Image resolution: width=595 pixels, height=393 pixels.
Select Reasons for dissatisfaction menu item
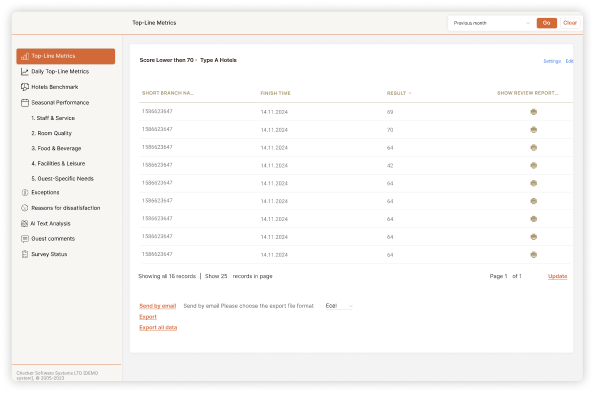[66, 208]
